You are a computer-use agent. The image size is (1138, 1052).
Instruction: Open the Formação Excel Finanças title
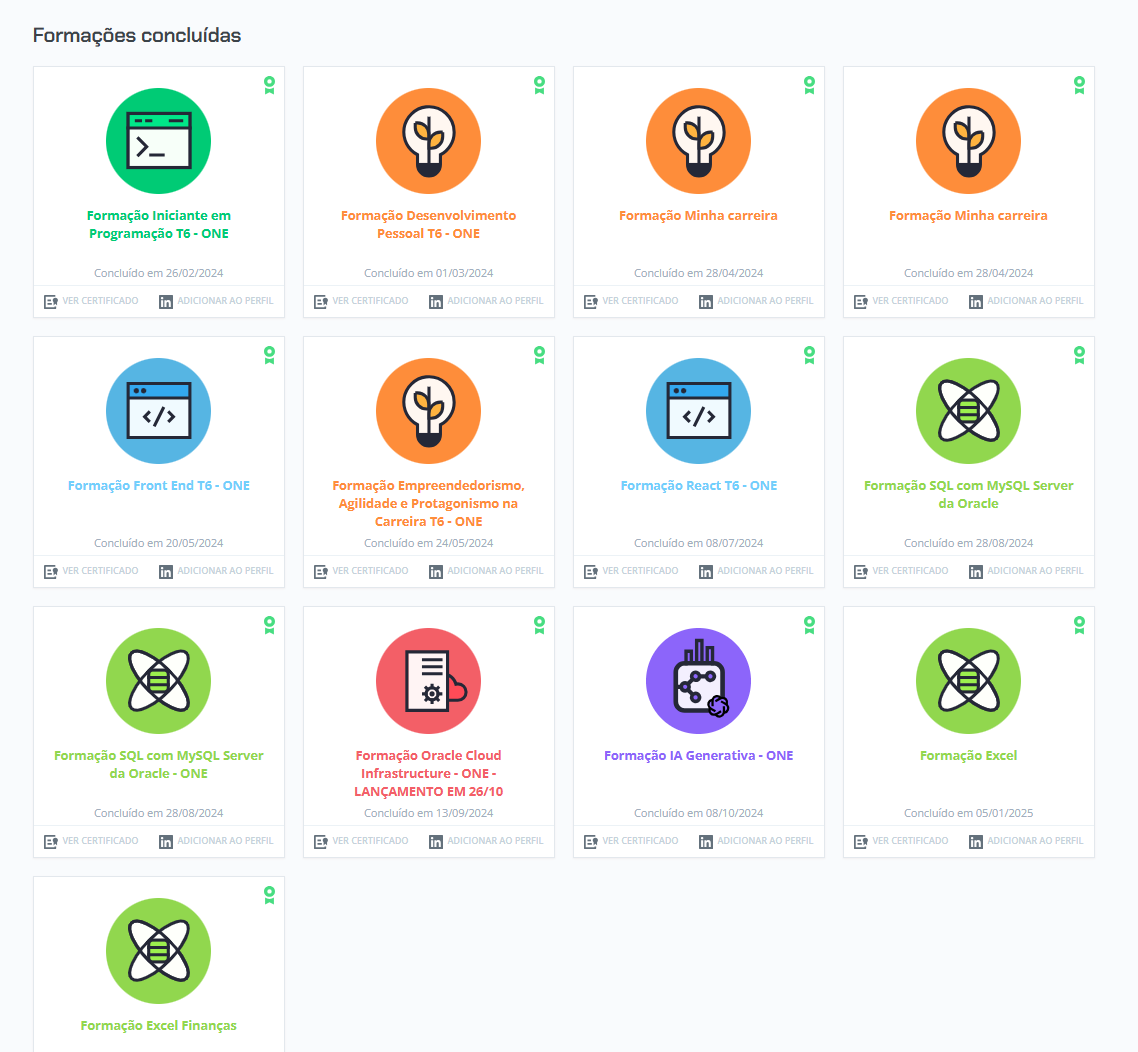(x=159, y=1025)
